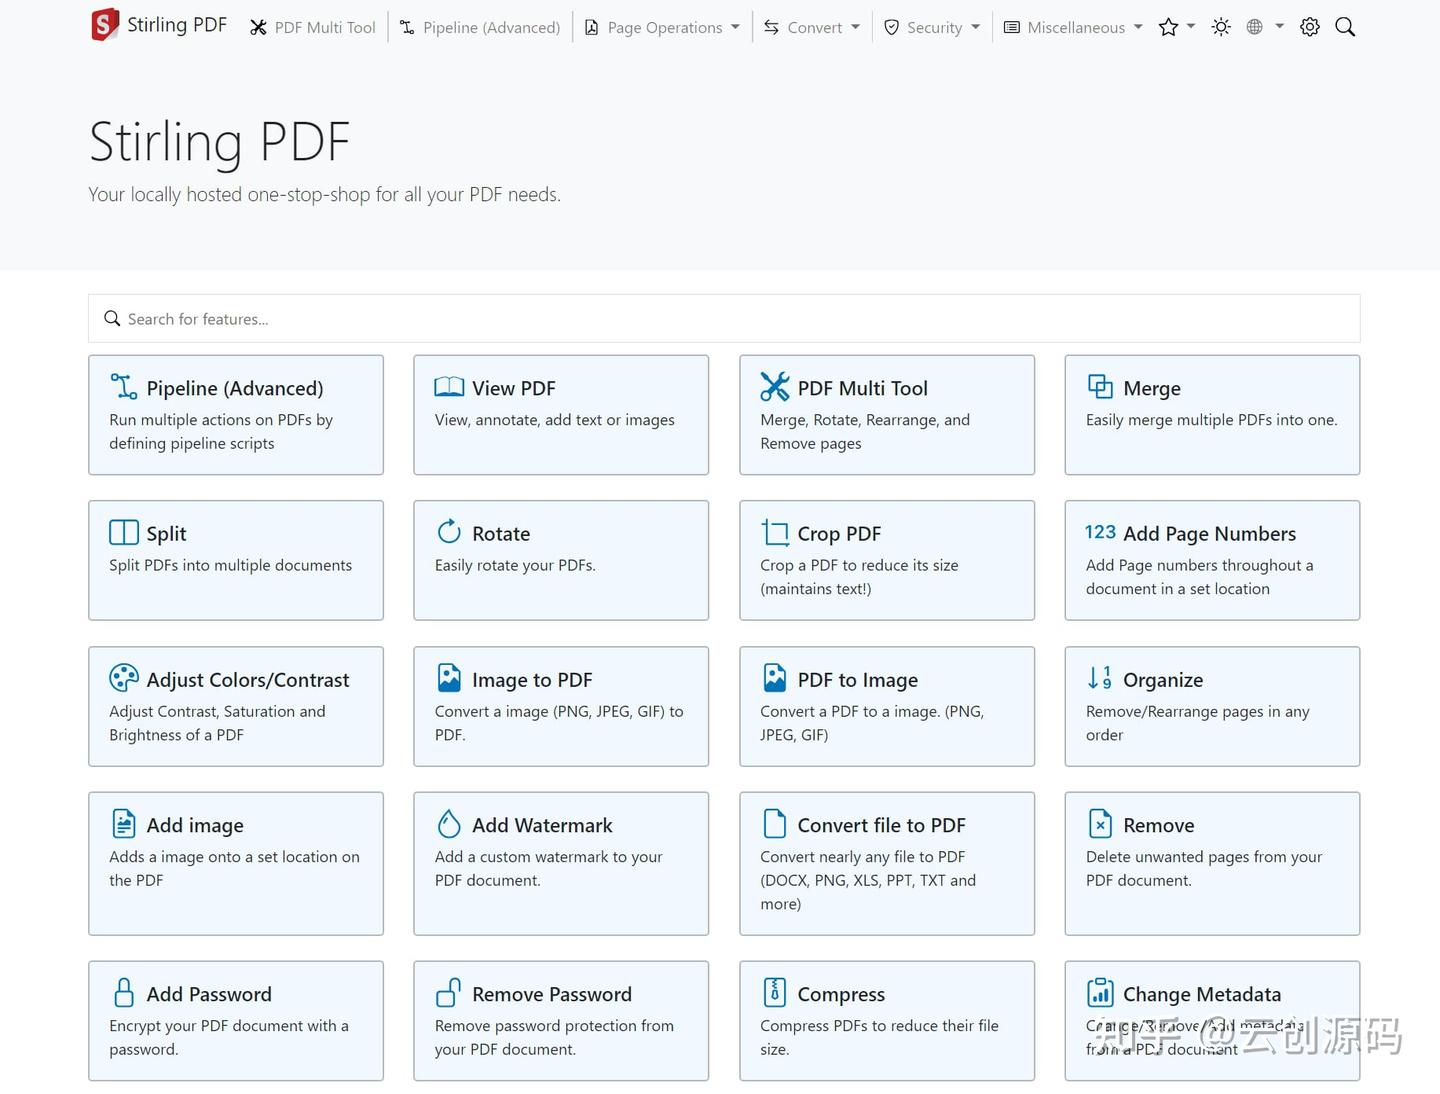Click the Rotate card icon
The width and height of the screenshot is (1440, 1094).
449,531
